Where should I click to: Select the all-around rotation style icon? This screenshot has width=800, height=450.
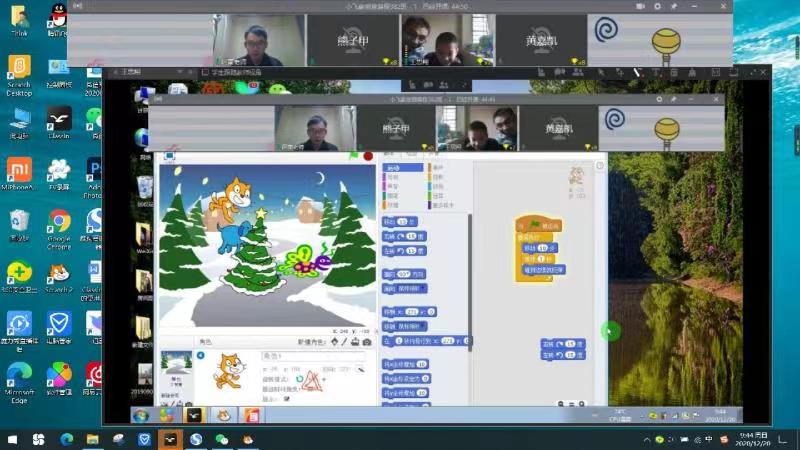[299, 379]
